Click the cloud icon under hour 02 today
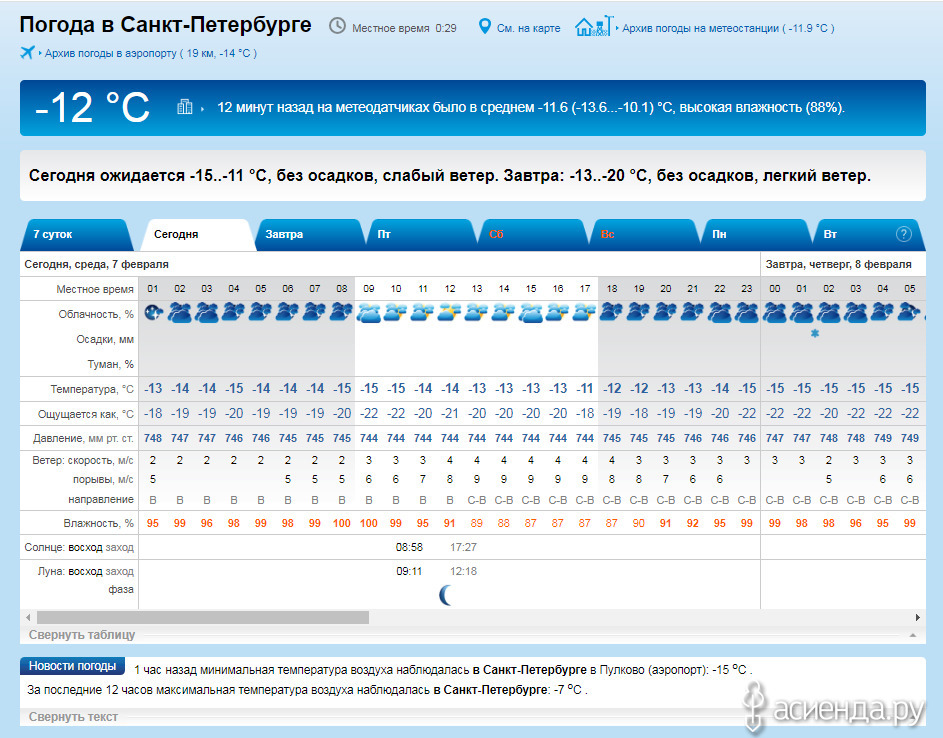 (180, 312)
